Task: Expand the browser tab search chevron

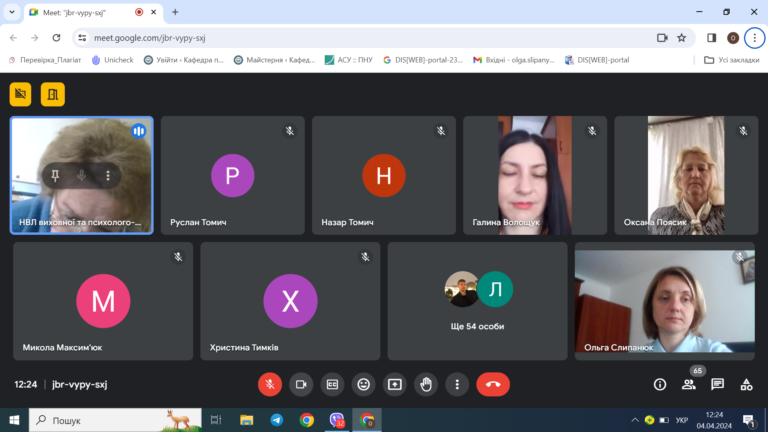Action: coord(12,12)
